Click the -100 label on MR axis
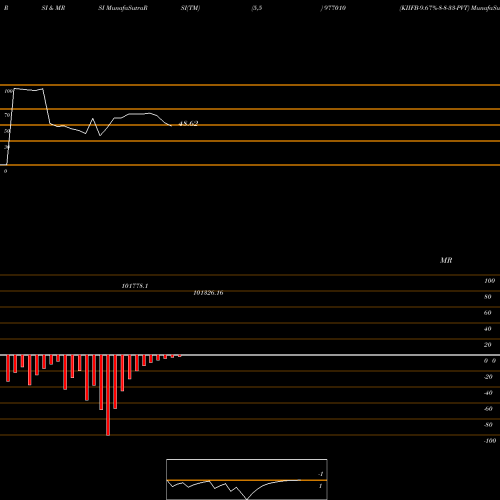Viewport: 500px width, 500px height. [x=490, y=441]
